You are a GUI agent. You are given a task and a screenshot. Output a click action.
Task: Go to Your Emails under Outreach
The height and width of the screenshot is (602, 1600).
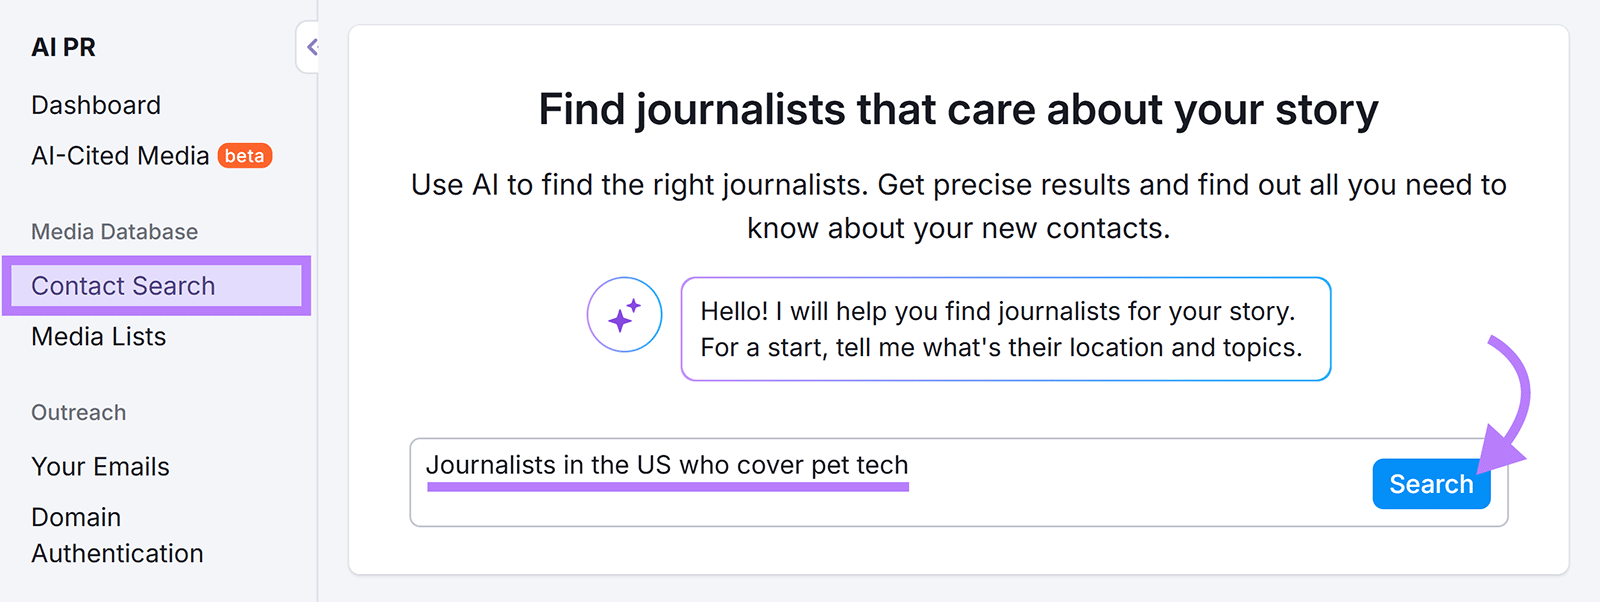tap(100, 466)
